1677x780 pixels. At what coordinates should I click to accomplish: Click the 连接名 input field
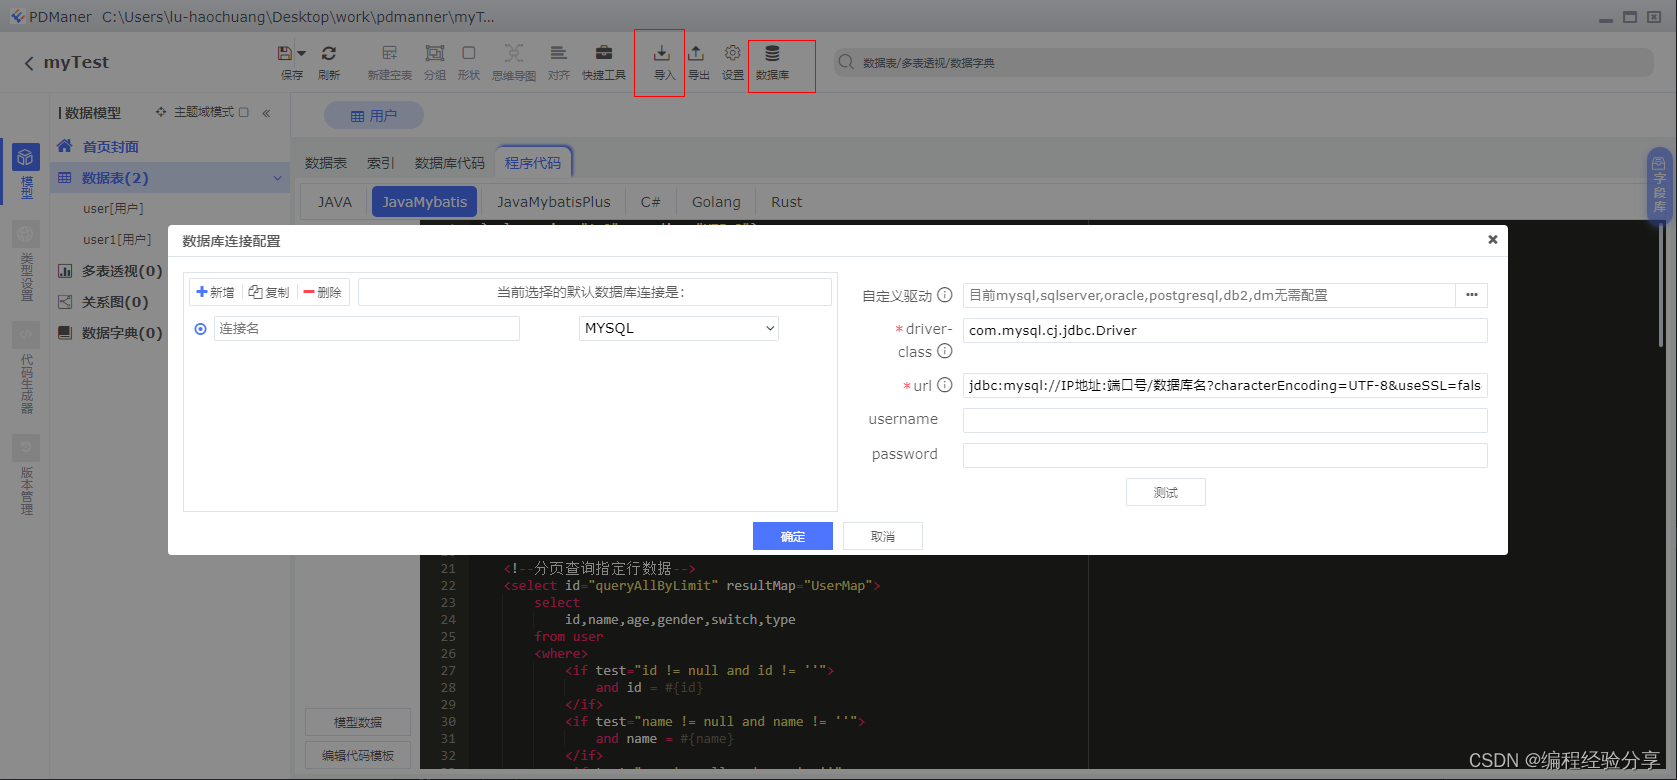coord(367,329)
